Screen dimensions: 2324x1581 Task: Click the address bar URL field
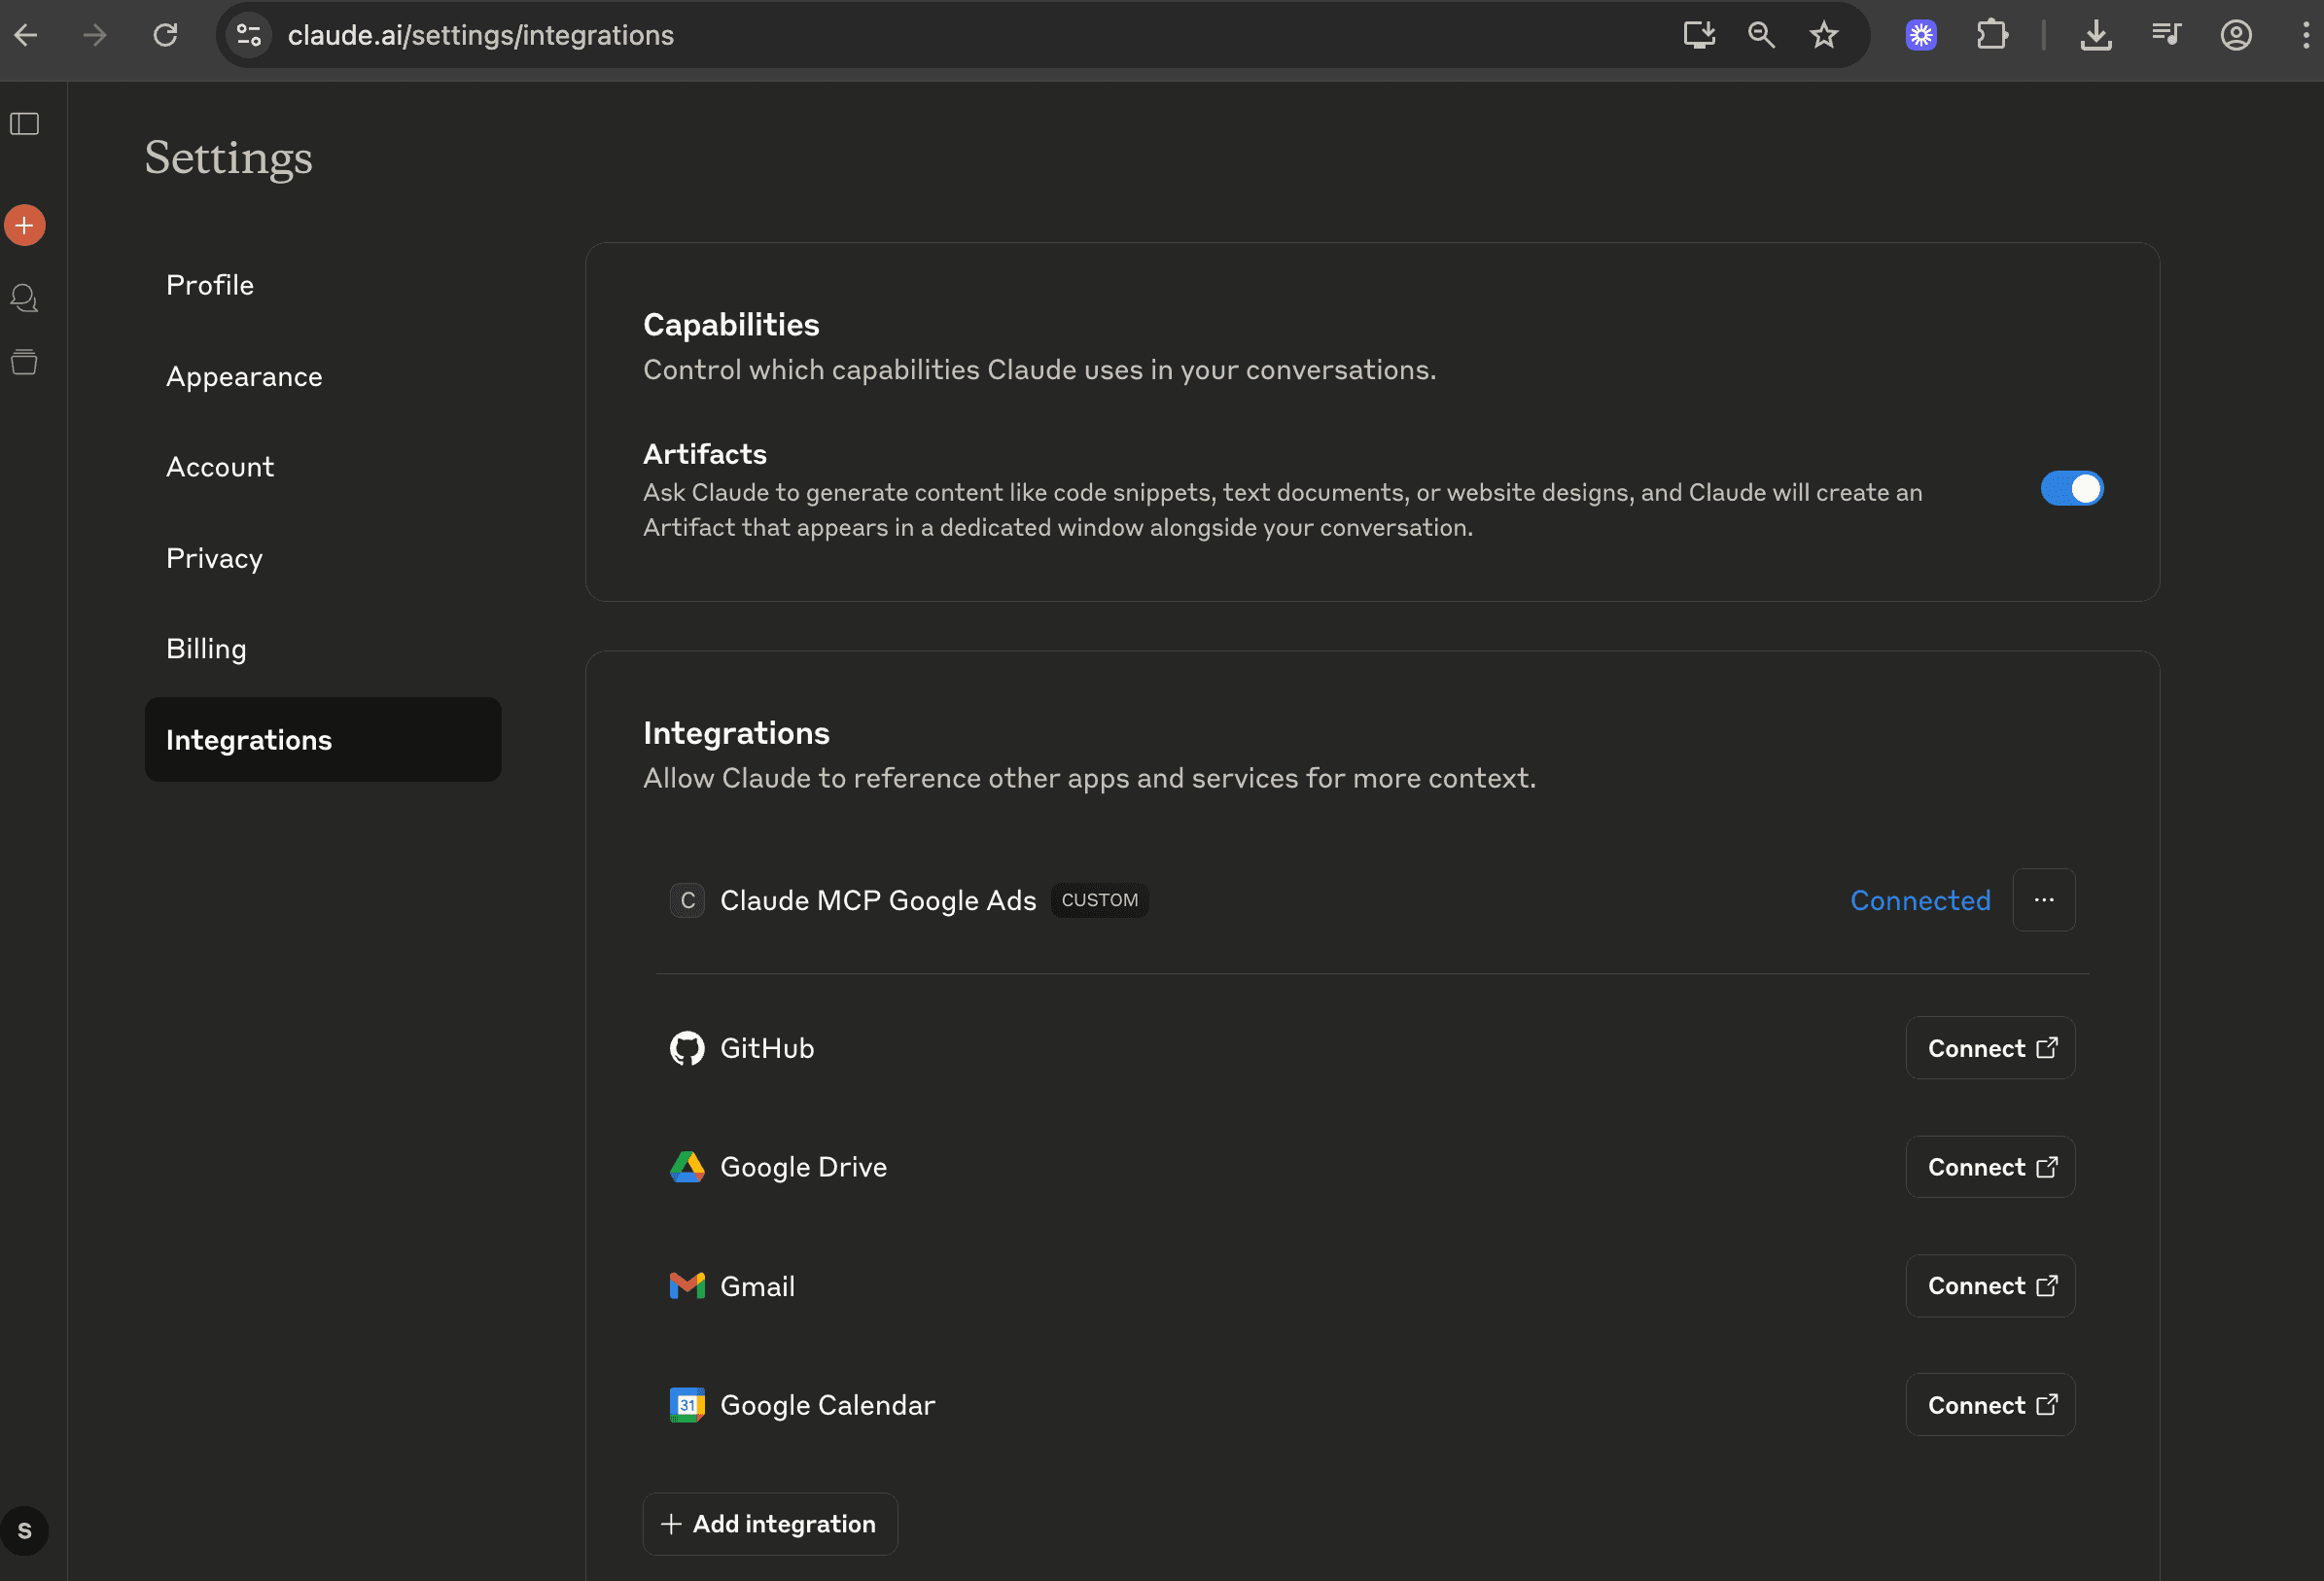(481, 35)
